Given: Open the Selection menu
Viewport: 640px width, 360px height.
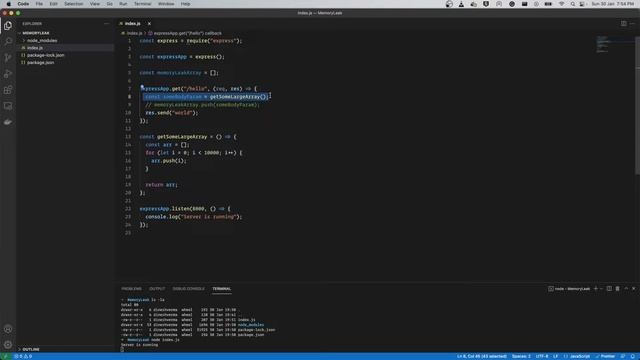Looking at the screenshot, I should tap(73, 4).
